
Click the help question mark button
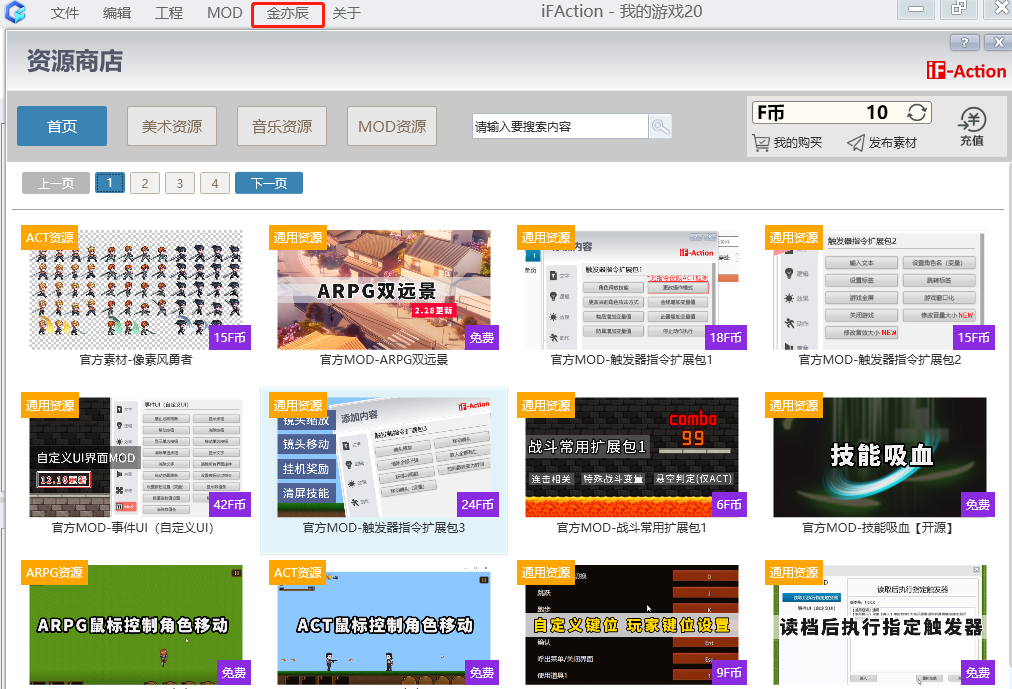[964, 43]
